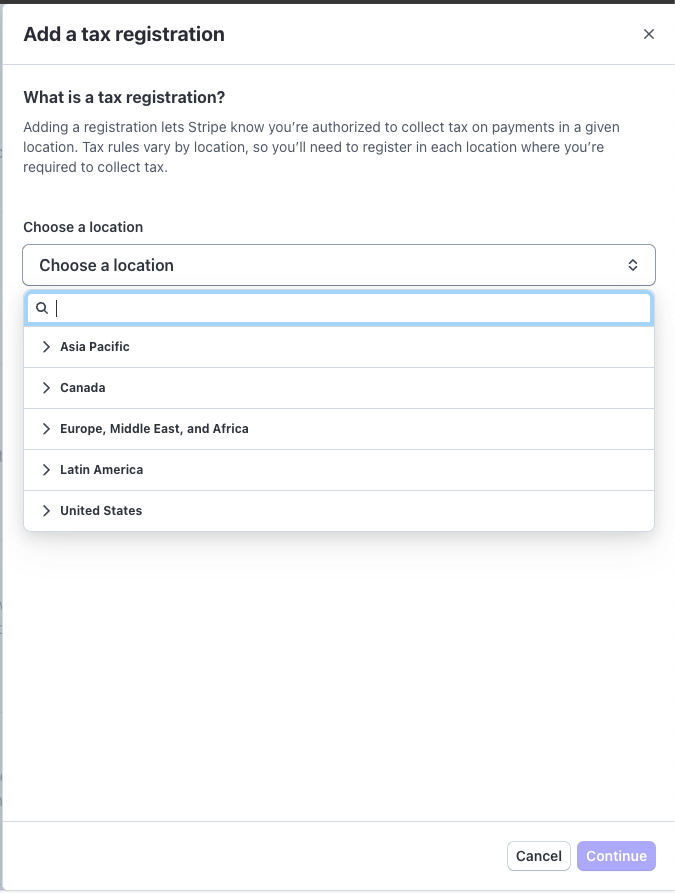Viewport: 675px width, 893px height.
Task: Open the Choose a location dropdown
Action: pyautogui.click(x=338, y=265)
